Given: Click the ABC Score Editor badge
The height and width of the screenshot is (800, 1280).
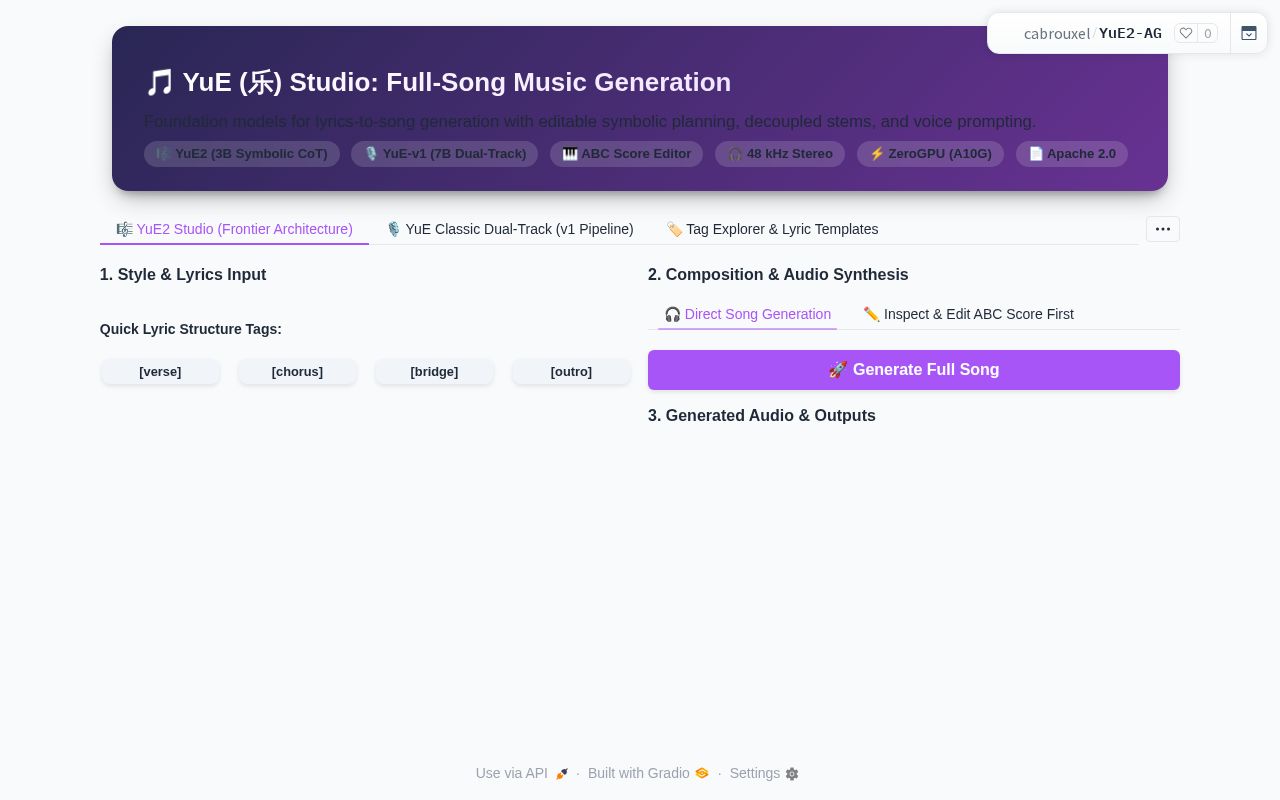Looking at the screenshot, I should click(626, 154).
